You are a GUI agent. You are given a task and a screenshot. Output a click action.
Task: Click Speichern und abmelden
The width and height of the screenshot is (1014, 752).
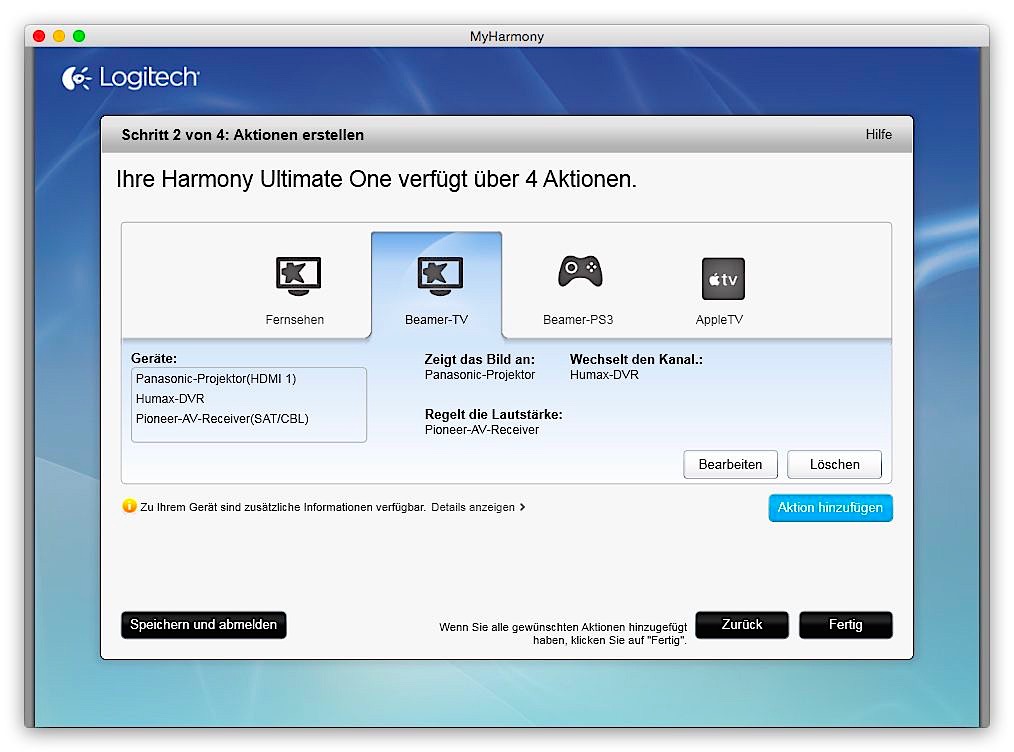pos(203,625)
